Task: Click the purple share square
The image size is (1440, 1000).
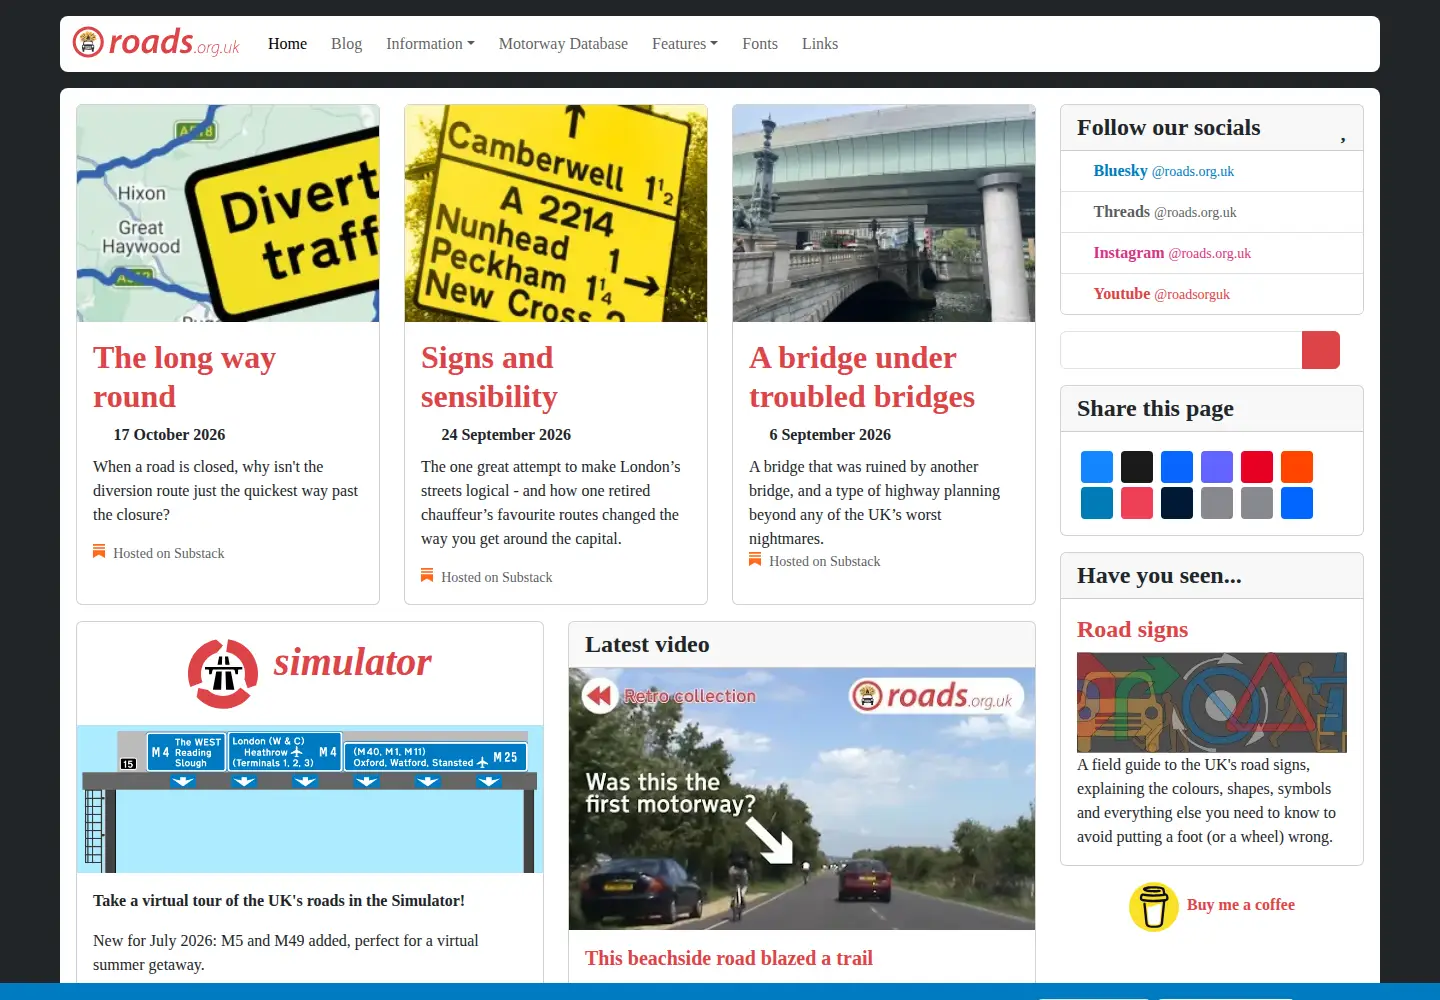Action: point(1217,467)
